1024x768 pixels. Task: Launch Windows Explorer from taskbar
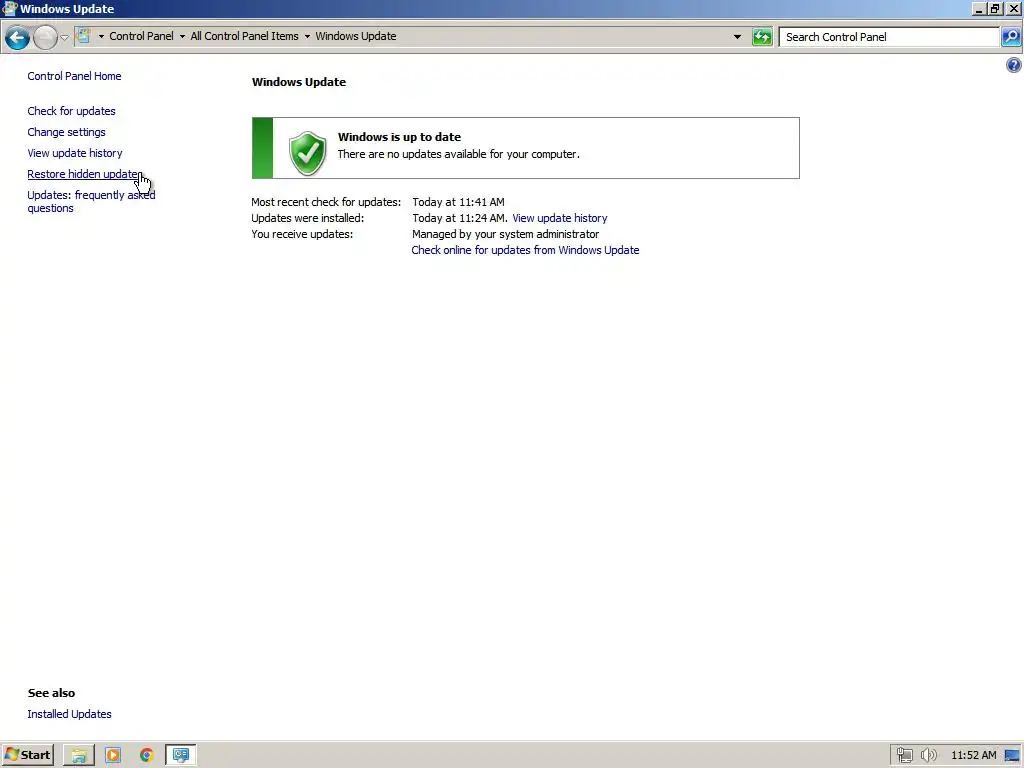79,756
